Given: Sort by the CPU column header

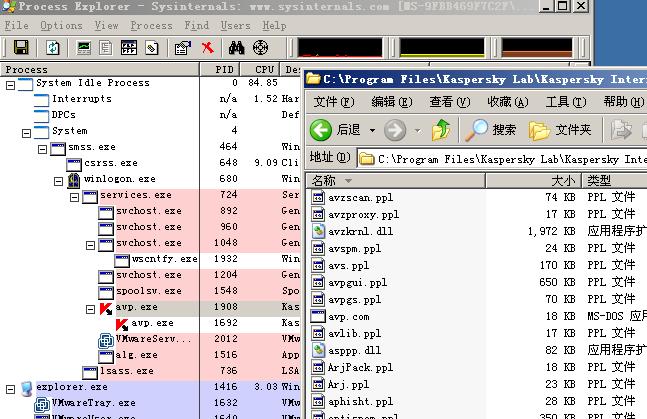Looking at the screenshot, I should (260, 69).
